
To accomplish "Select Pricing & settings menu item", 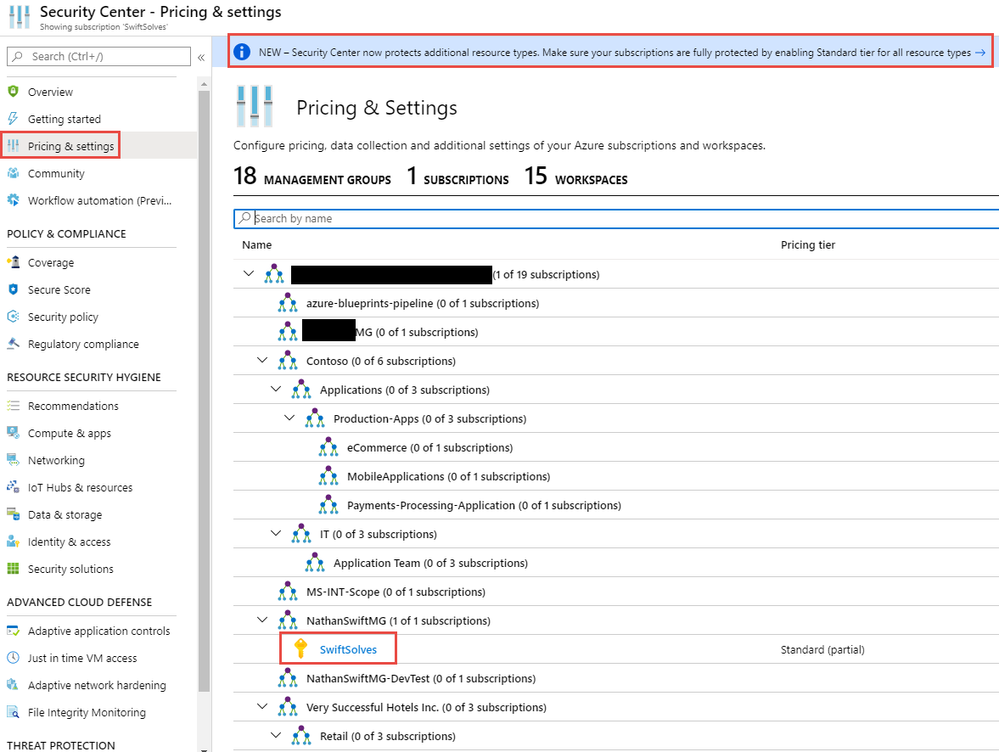I will click(x=71, y=147).
